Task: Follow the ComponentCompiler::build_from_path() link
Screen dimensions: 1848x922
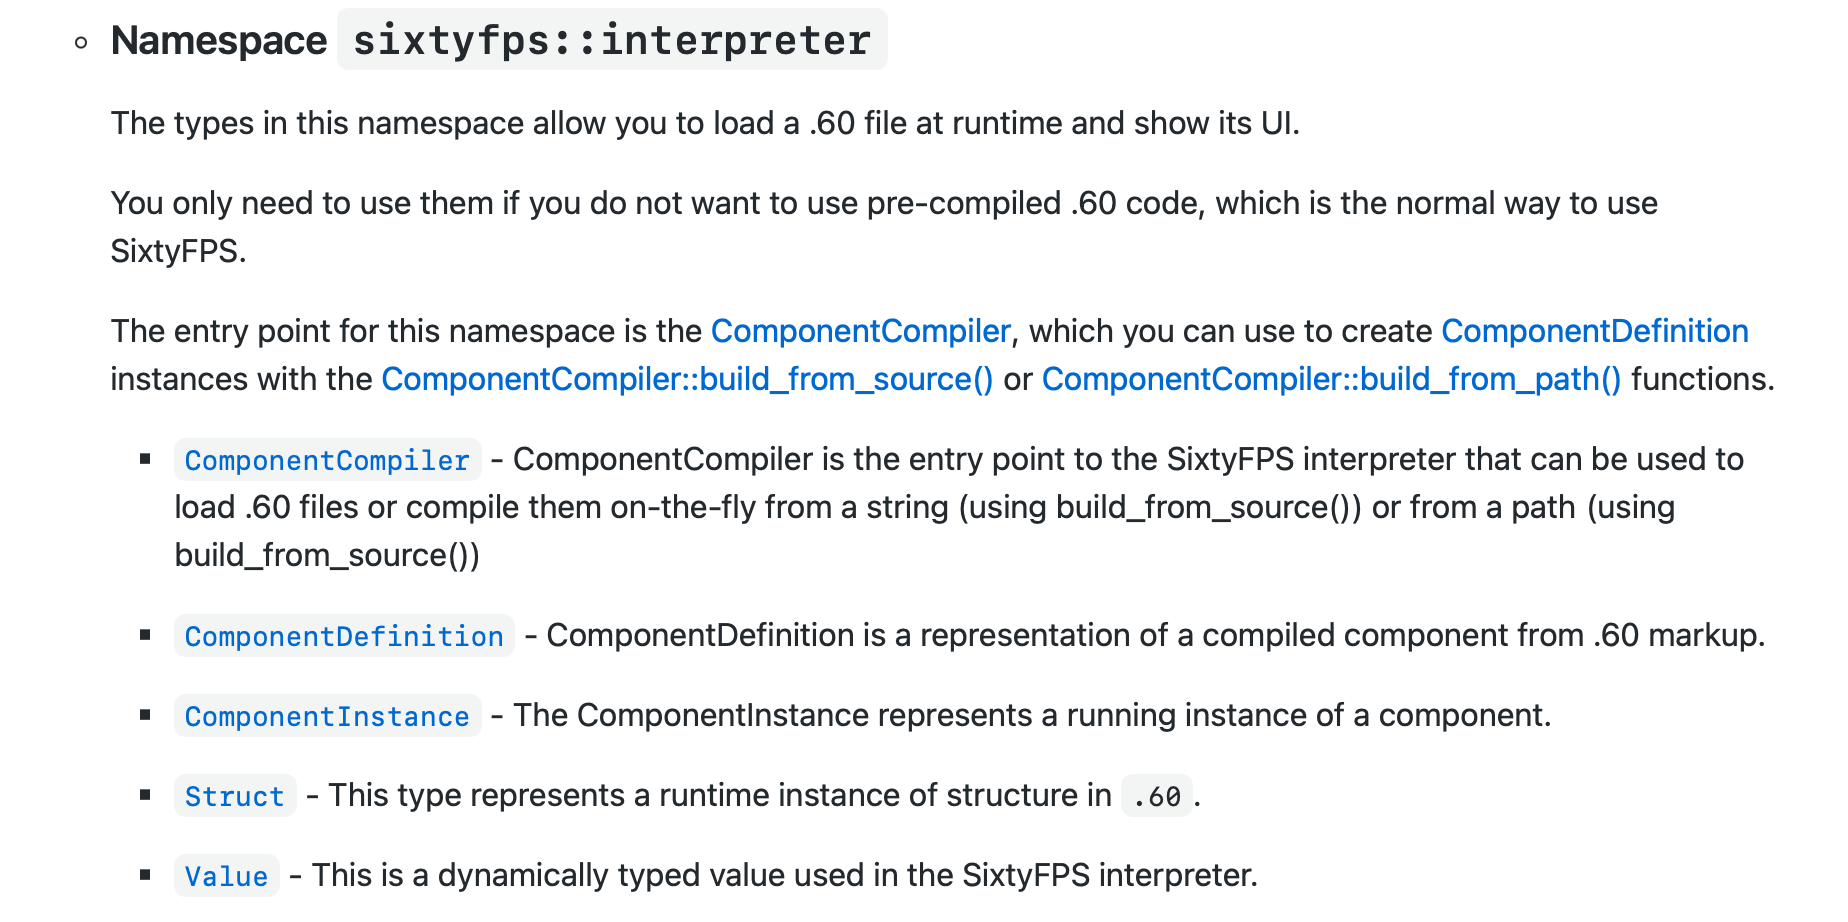Action: click(1331, 379)
